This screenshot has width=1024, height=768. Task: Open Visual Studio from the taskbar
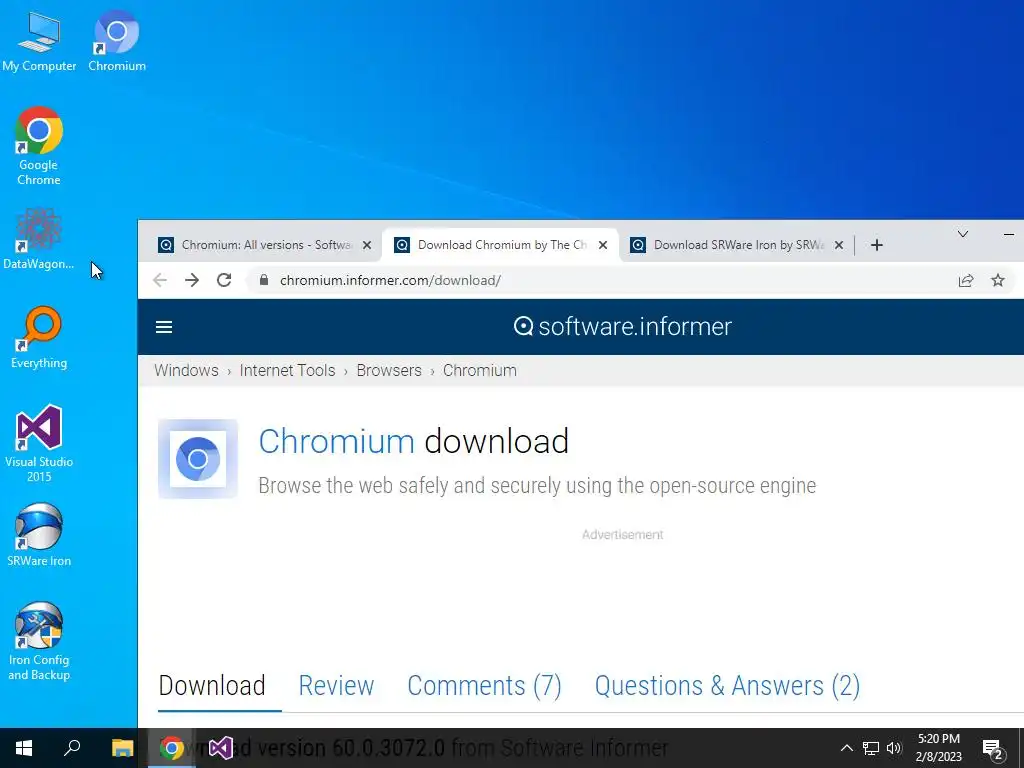pyautogui.click(x=221, y=748)
